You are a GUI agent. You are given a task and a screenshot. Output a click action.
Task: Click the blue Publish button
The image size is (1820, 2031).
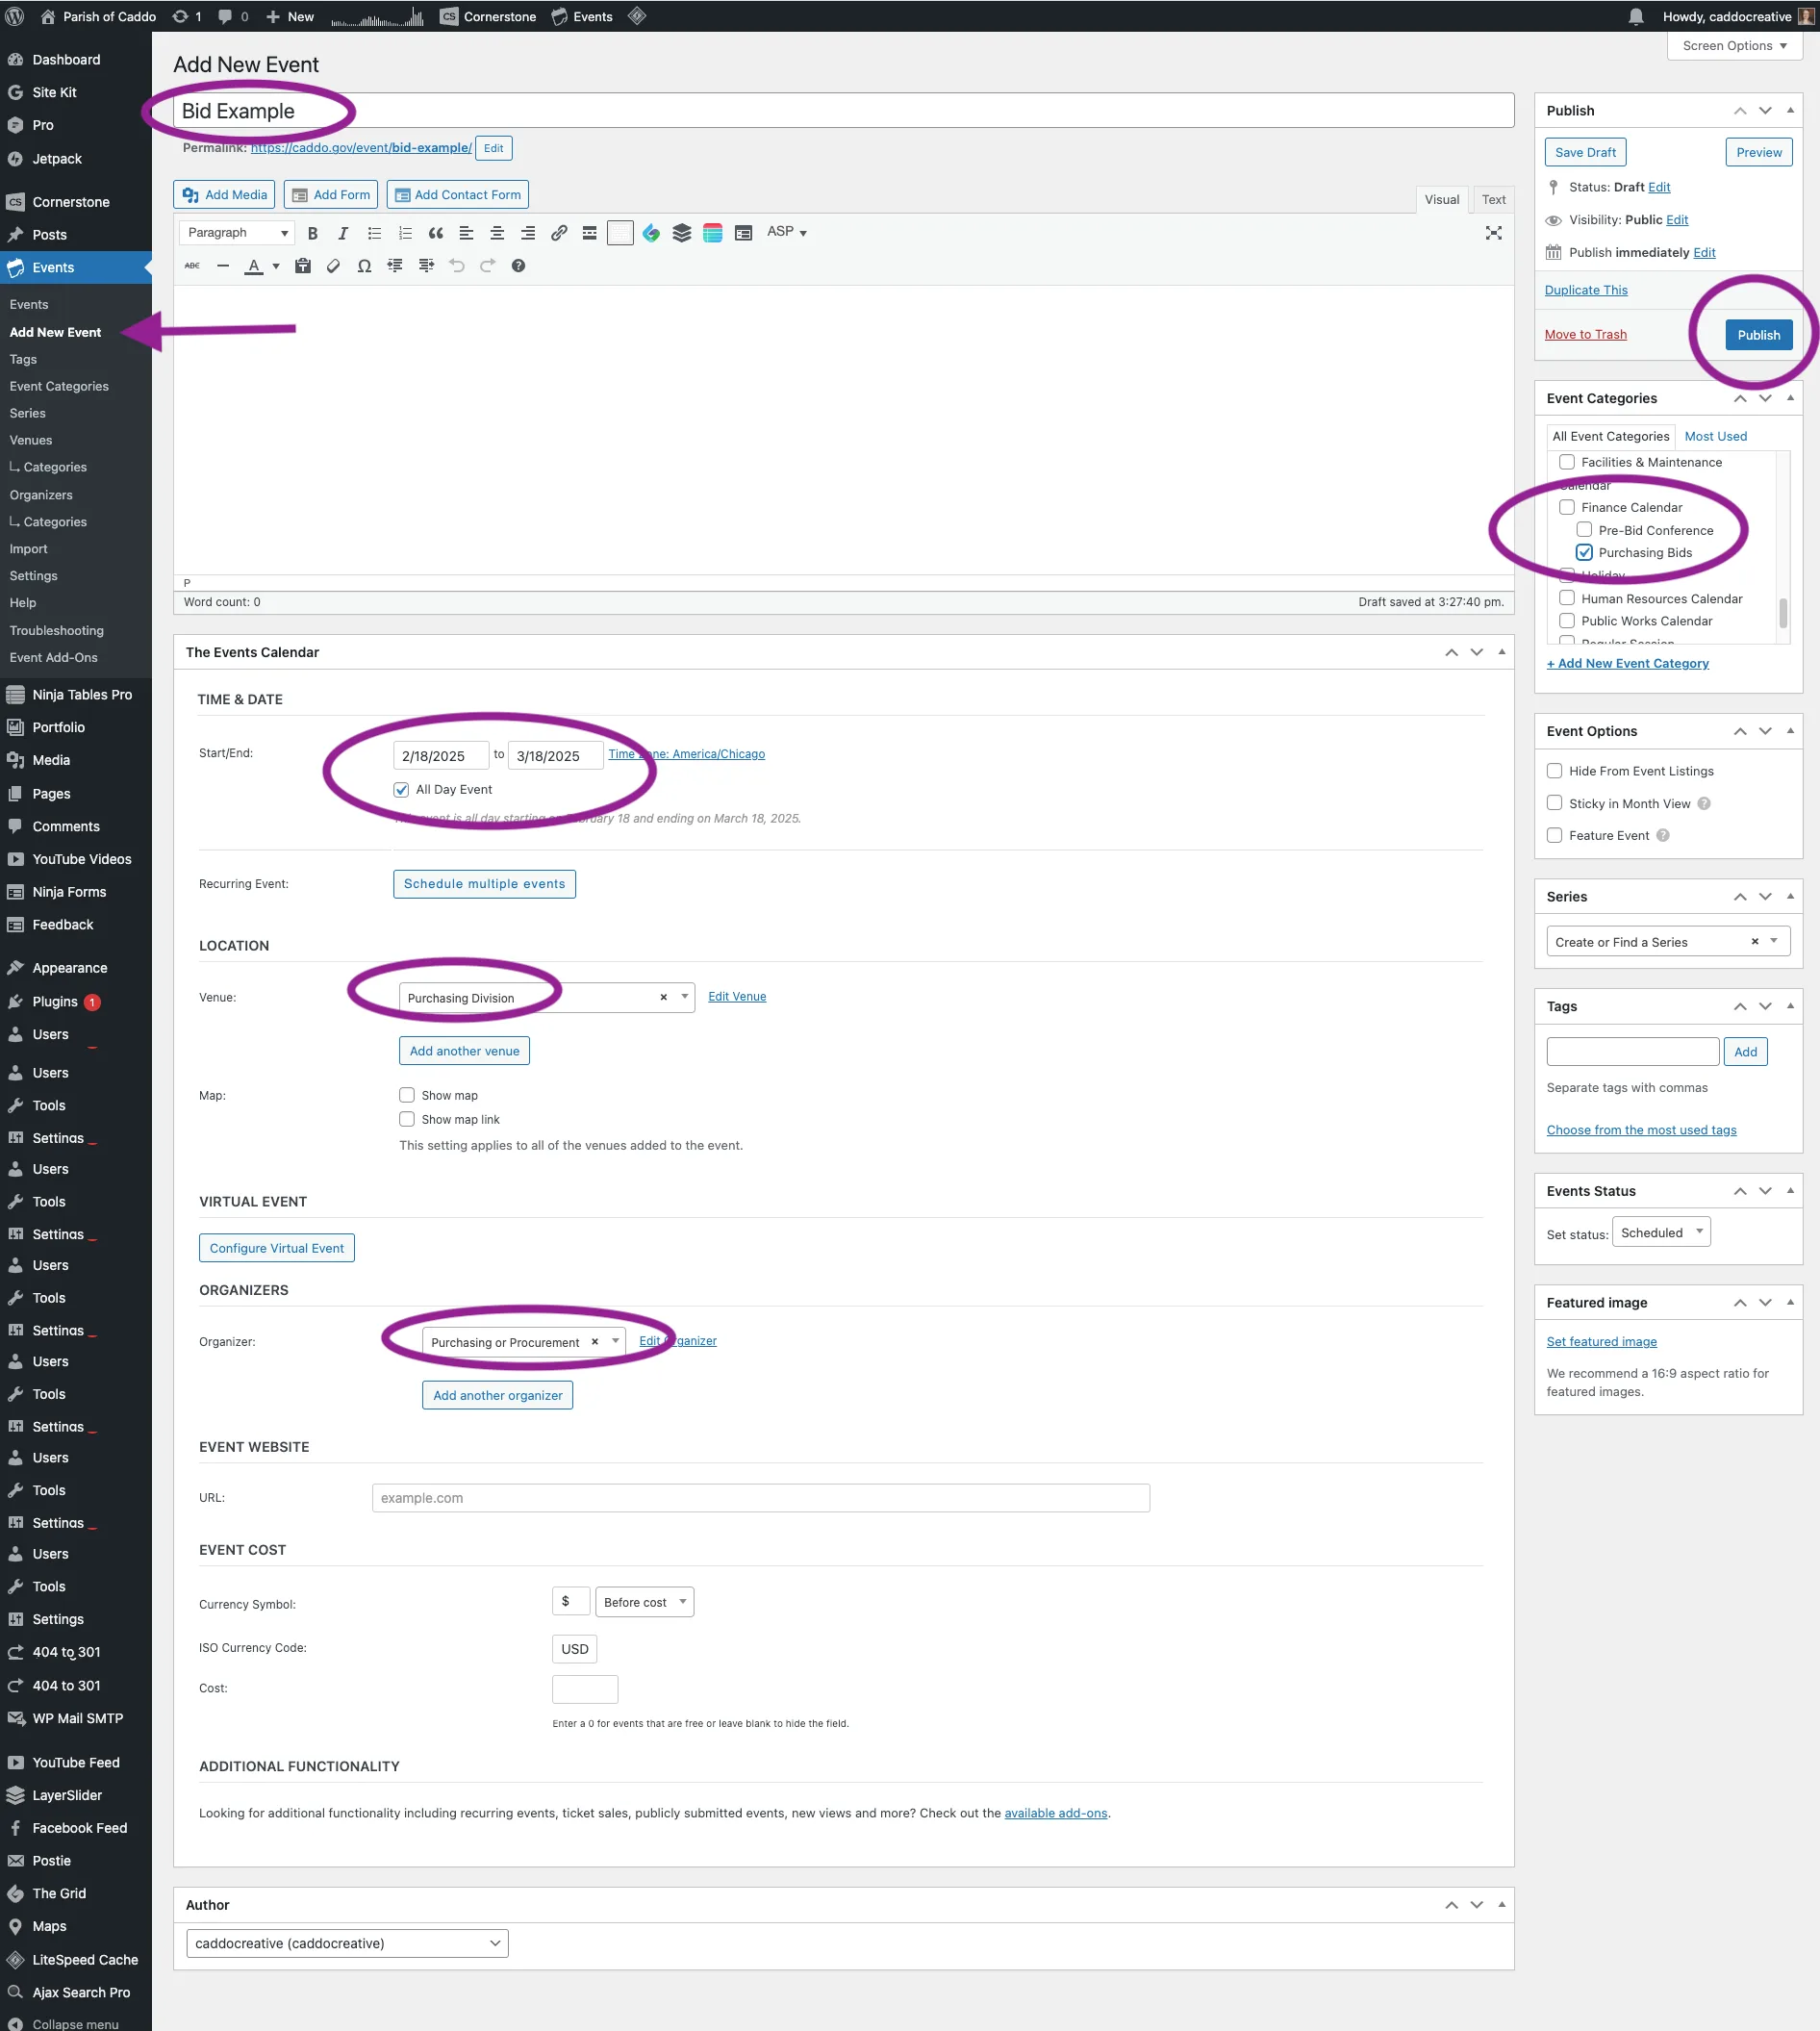pos(1757,335)
